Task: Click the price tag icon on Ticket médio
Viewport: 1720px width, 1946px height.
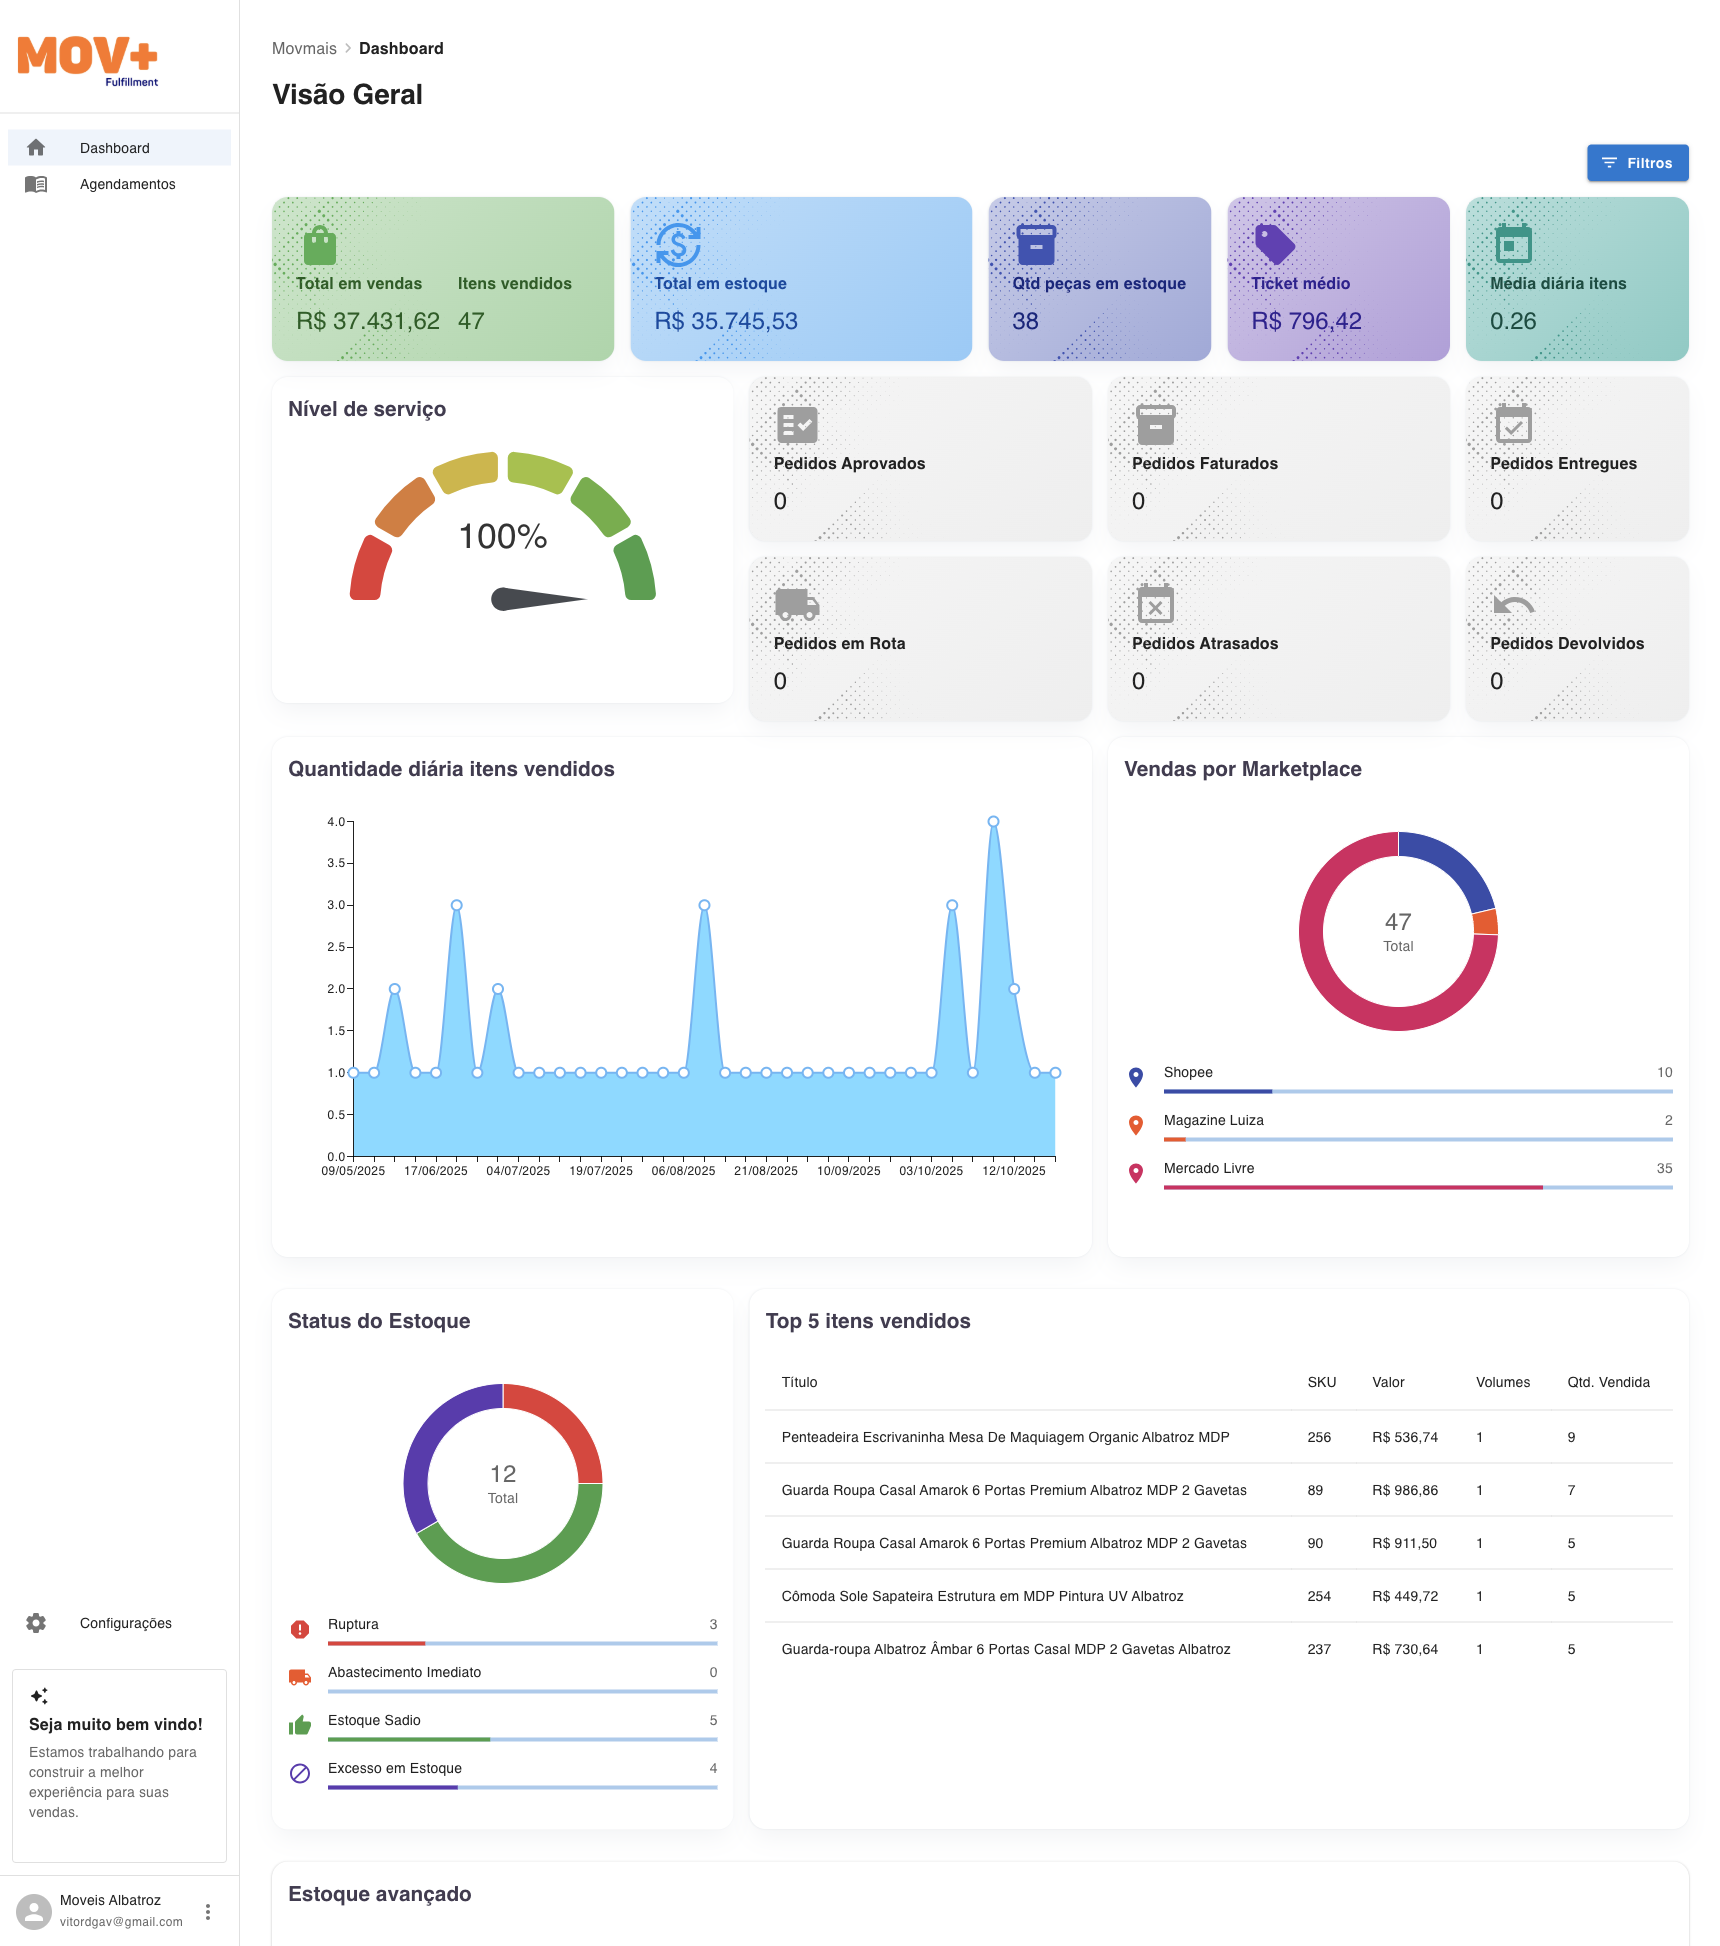Action: coord(1274,245)
